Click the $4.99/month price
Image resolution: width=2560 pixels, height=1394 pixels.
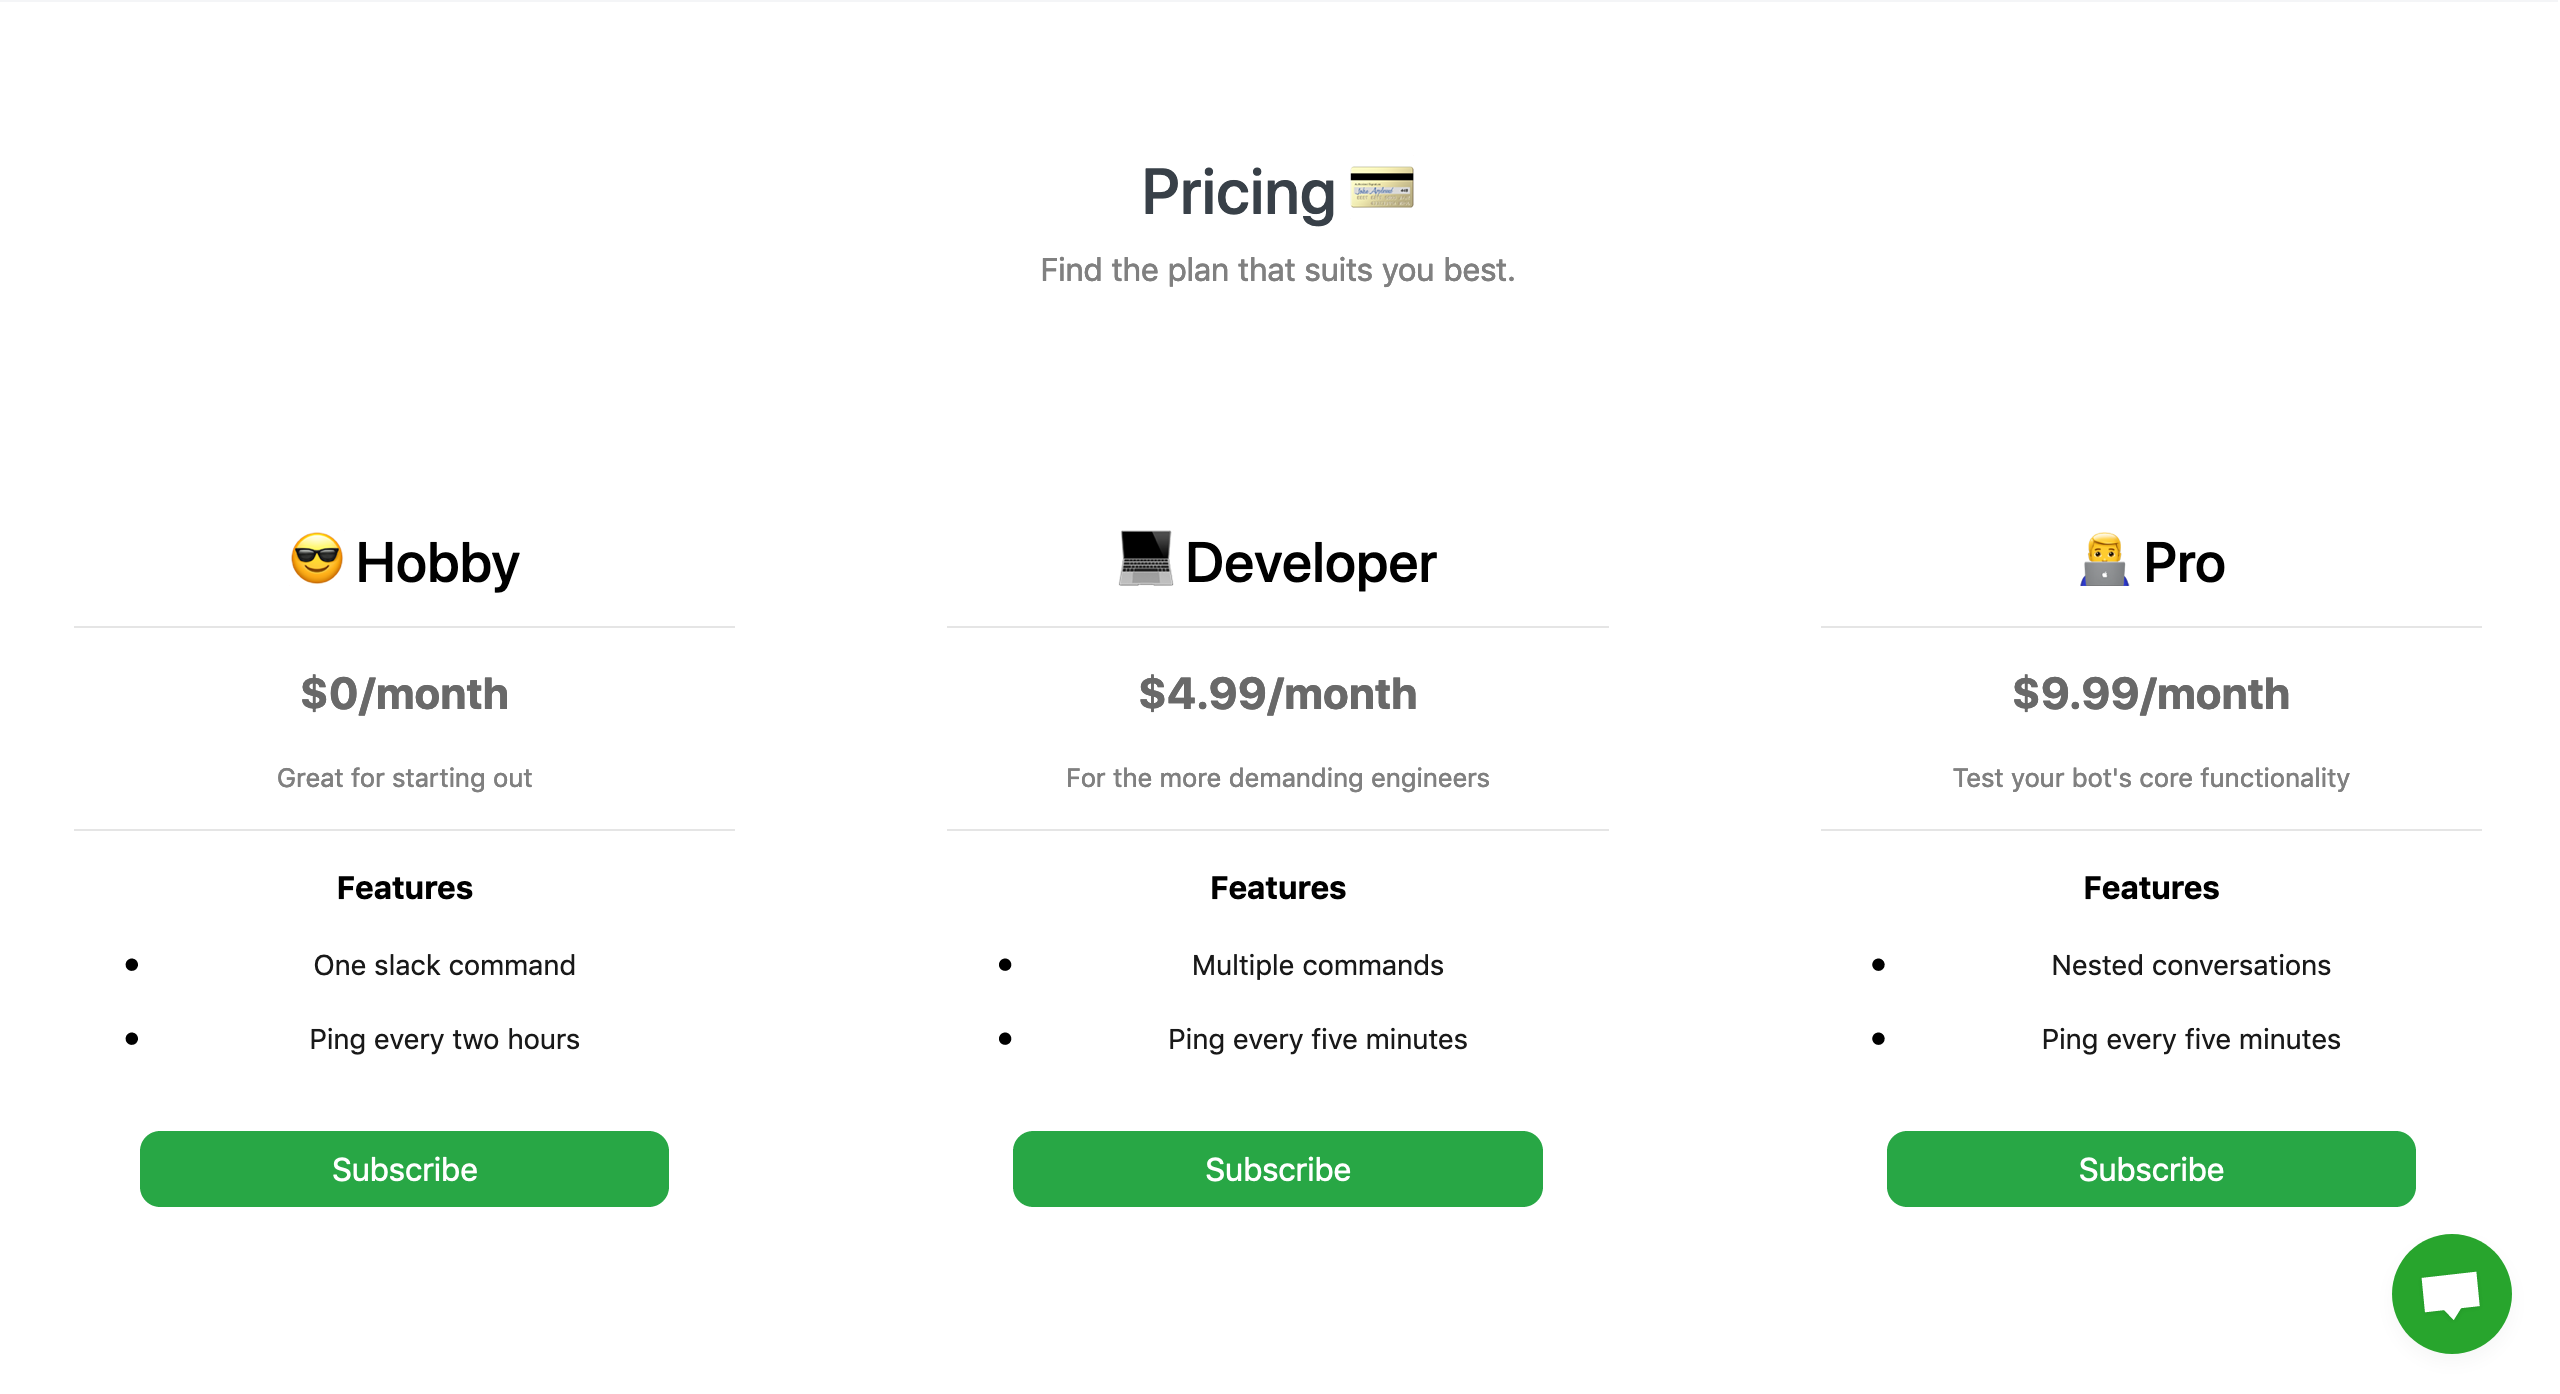[1277, 694]
